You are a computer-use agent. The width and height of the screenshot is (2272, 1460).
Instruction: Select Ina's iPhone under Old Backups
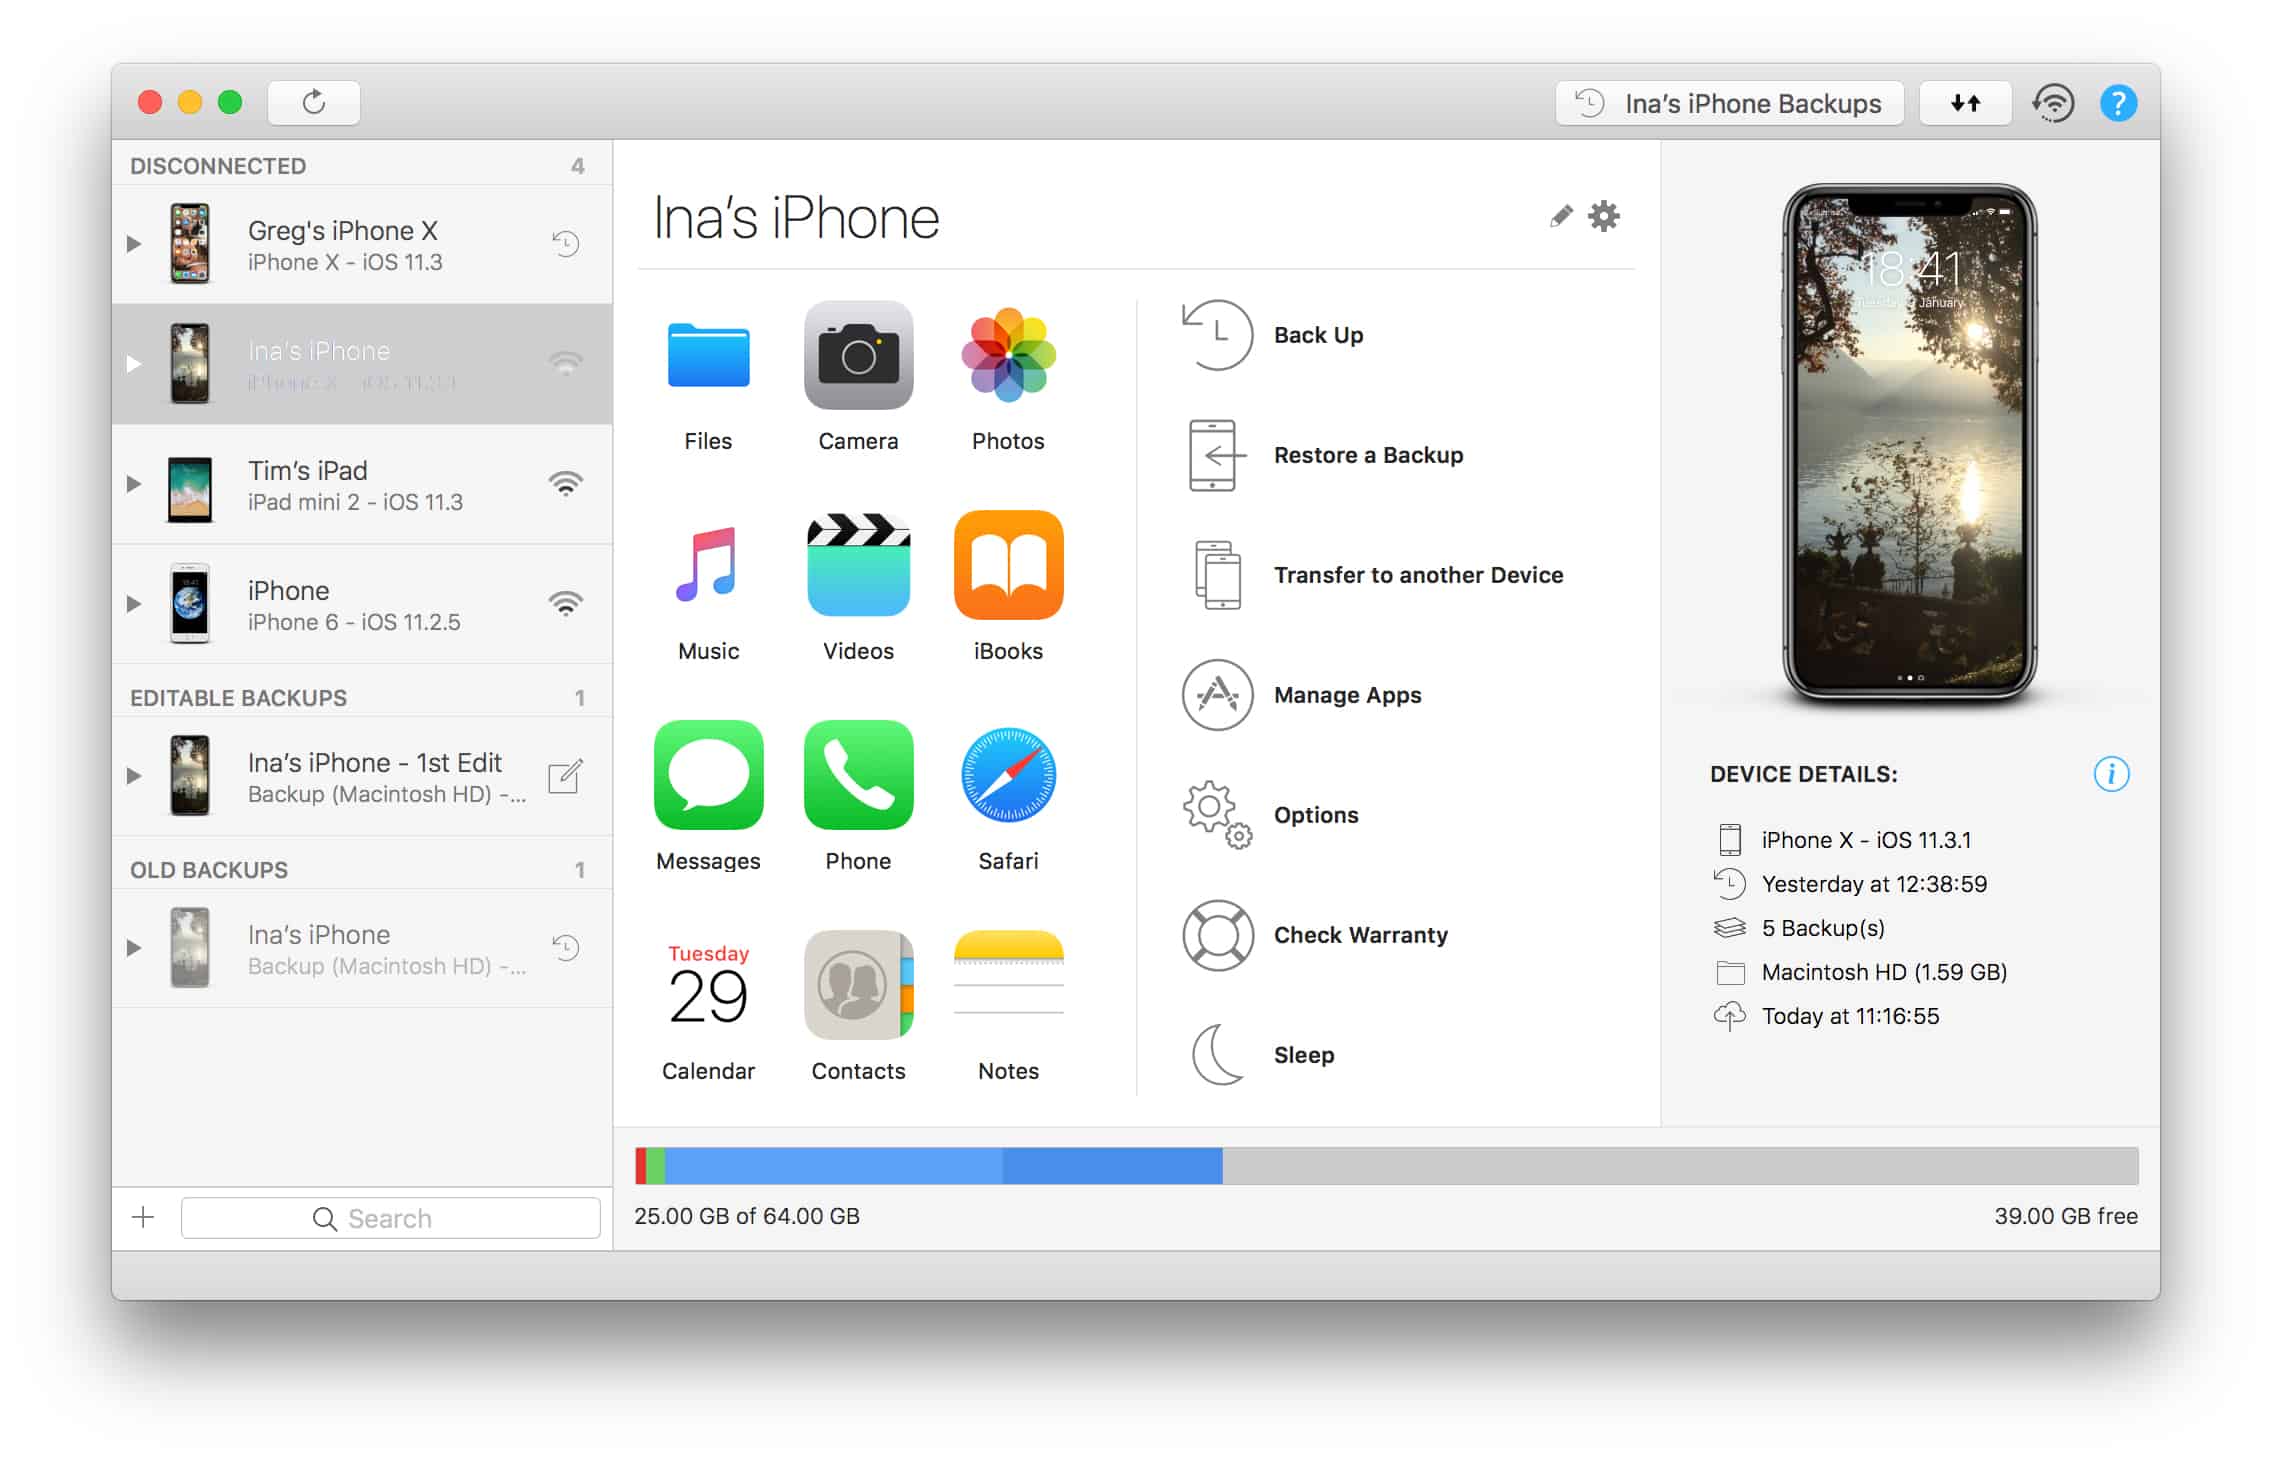click(x=362, y=948)
